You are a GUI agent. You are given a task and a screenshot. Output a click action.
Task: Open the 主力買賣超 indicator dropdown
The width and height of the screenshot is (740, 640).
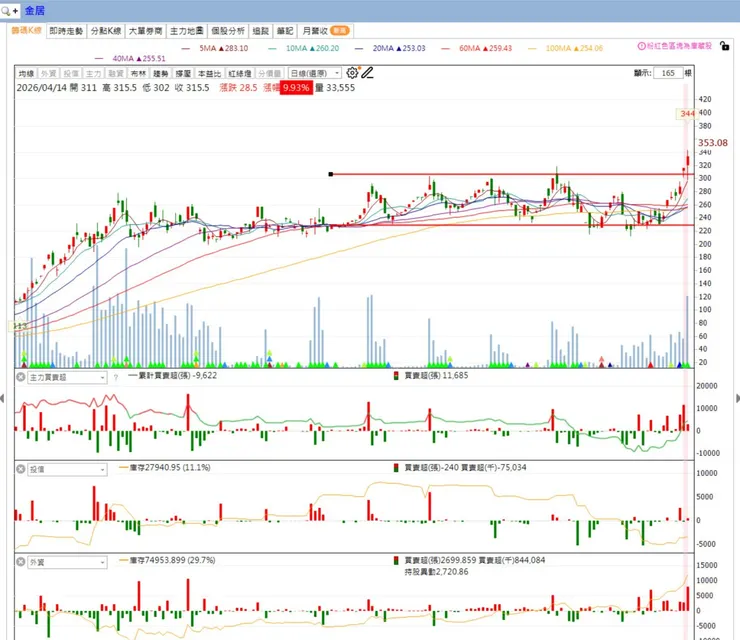coord(67,378)
